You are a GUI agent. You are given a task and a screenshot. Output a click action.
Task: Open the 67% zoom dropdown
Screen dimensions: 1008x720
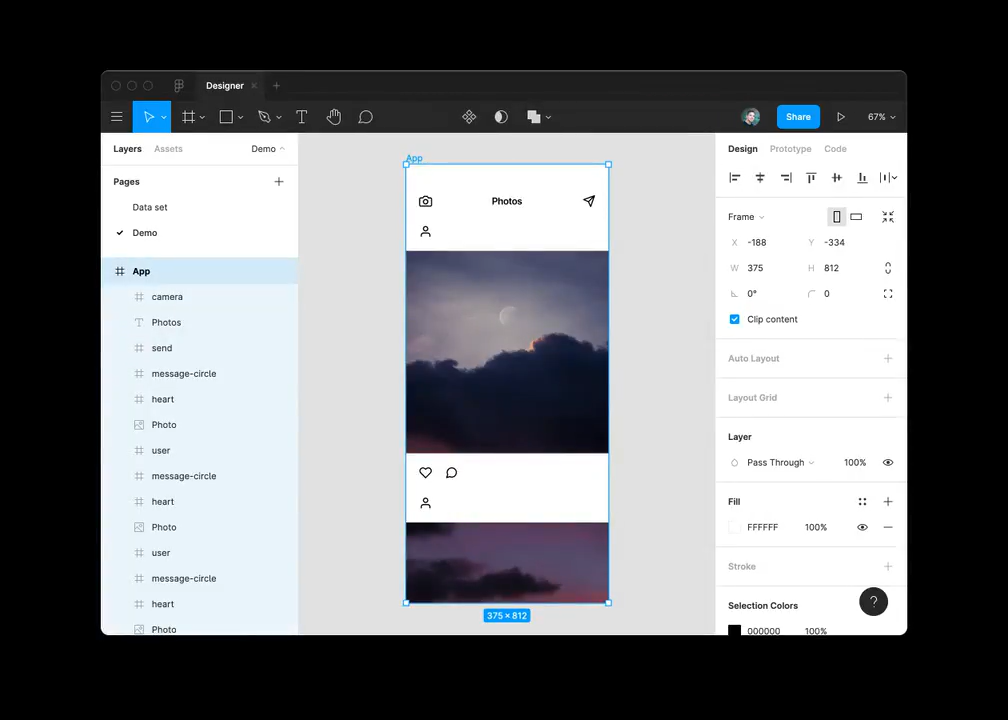click(x=881, y=117)
